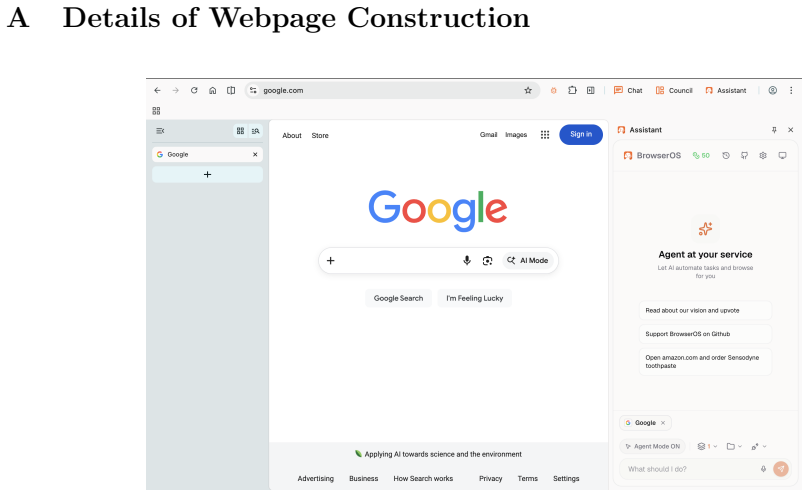Viewport: 808px width, 496px height.
Task: Open the extensions puzzle icon
Action: tap(572, 91)
